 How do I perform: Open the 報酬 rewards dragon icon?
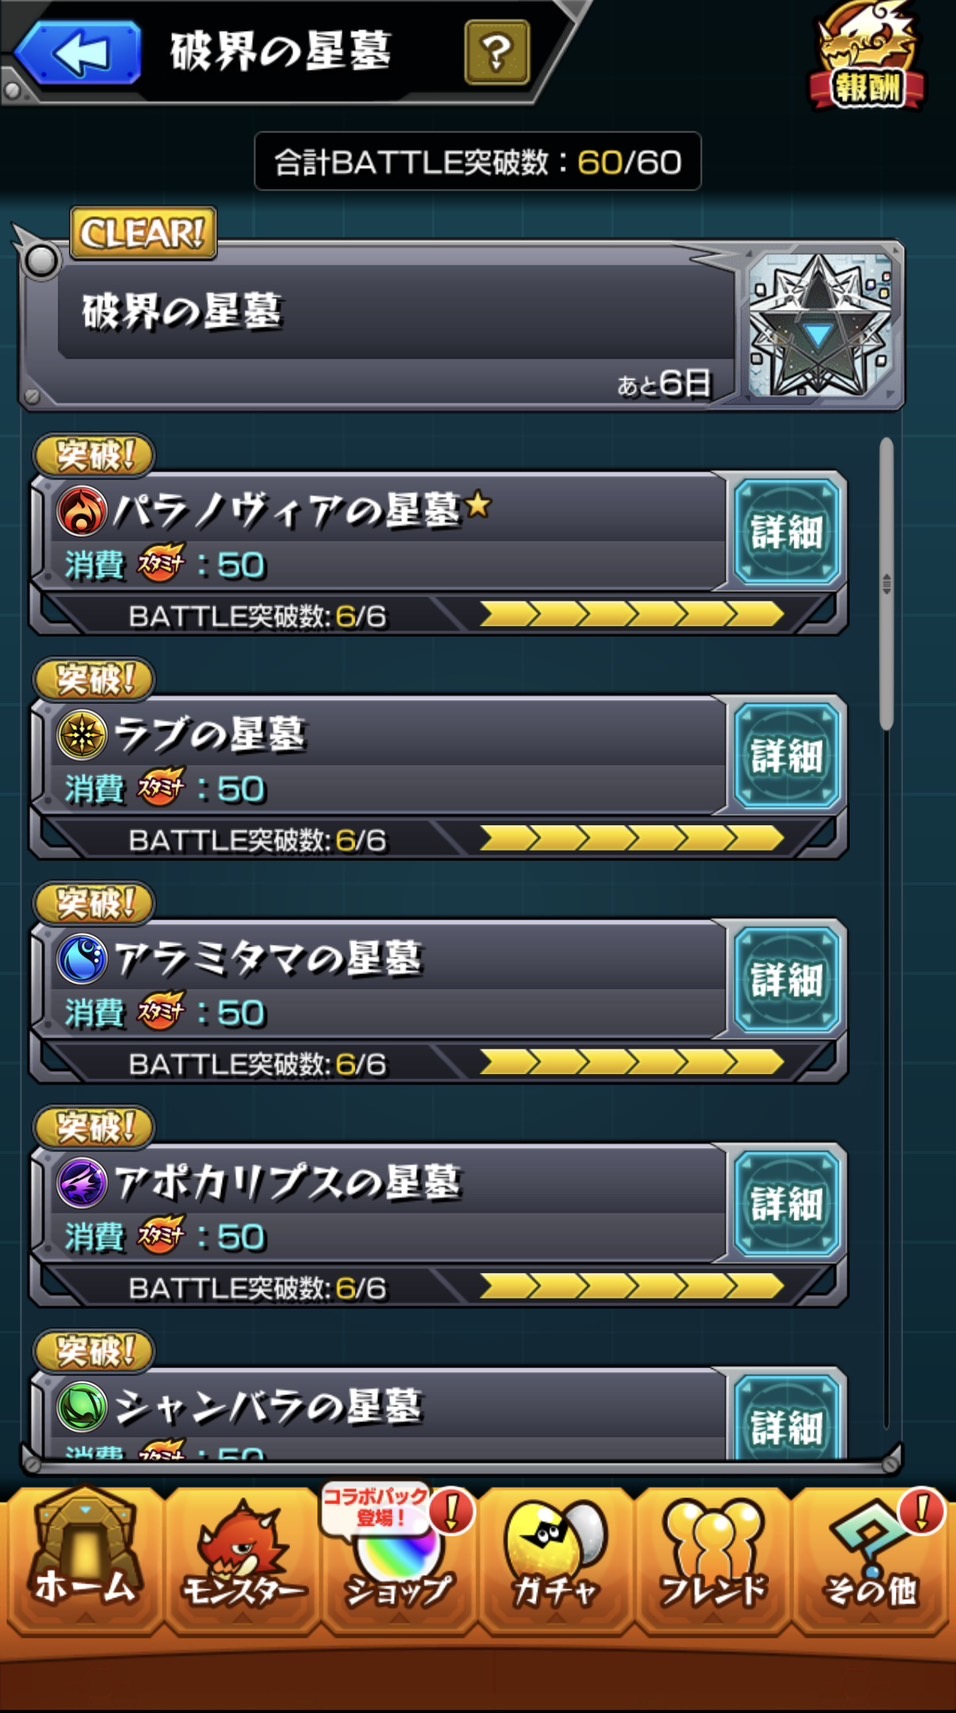(x=867, y=56)
